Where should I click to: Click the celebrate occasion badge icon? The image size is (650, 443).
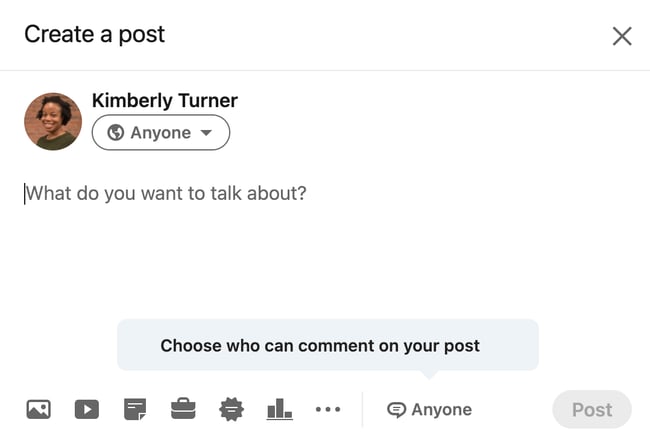[x=231, y=409]
